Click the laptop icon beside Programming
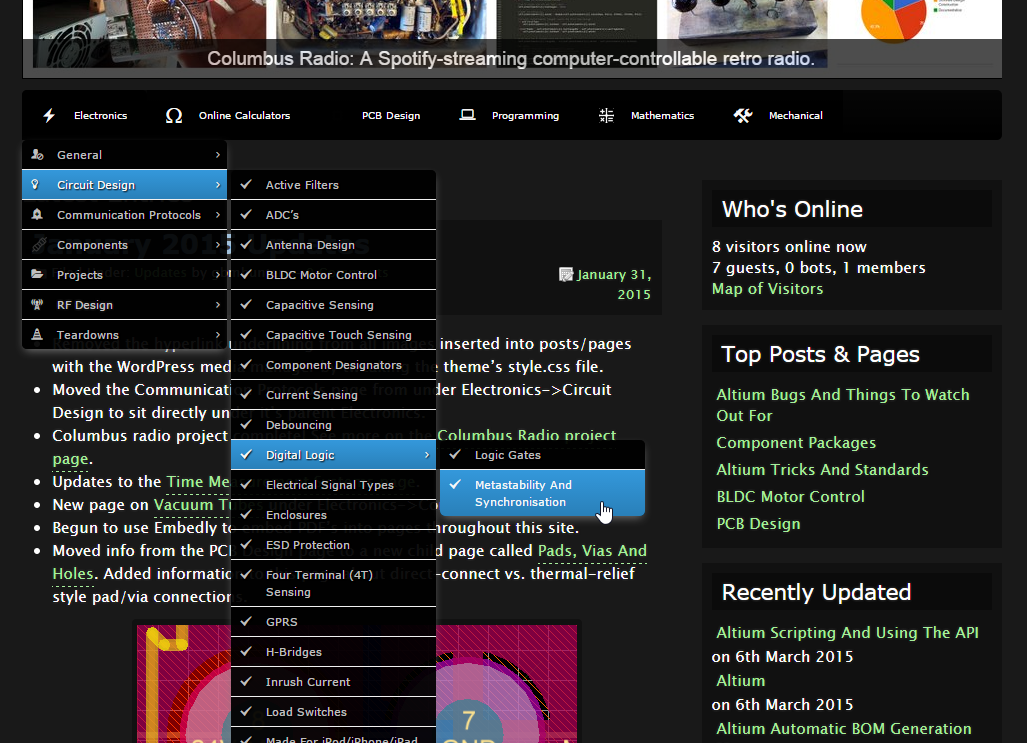Screen dimensions: 1027x743 click(x=467, y=116)
